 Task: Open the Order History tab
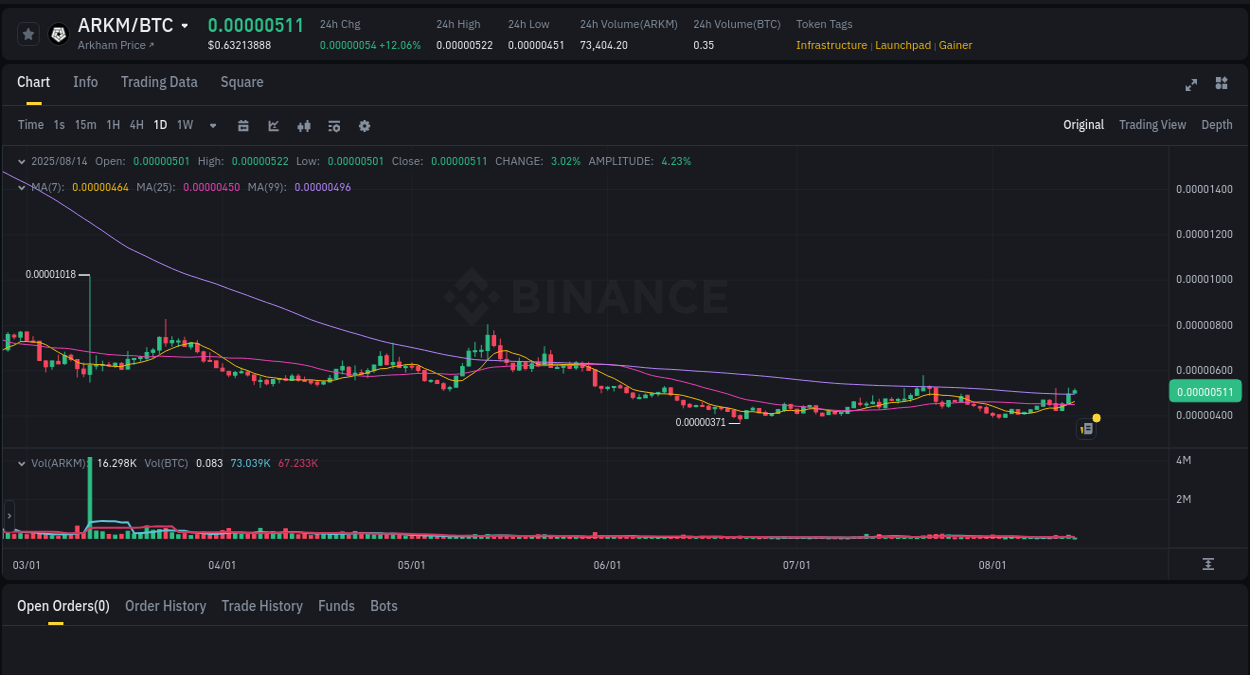(x=165, y=606)
